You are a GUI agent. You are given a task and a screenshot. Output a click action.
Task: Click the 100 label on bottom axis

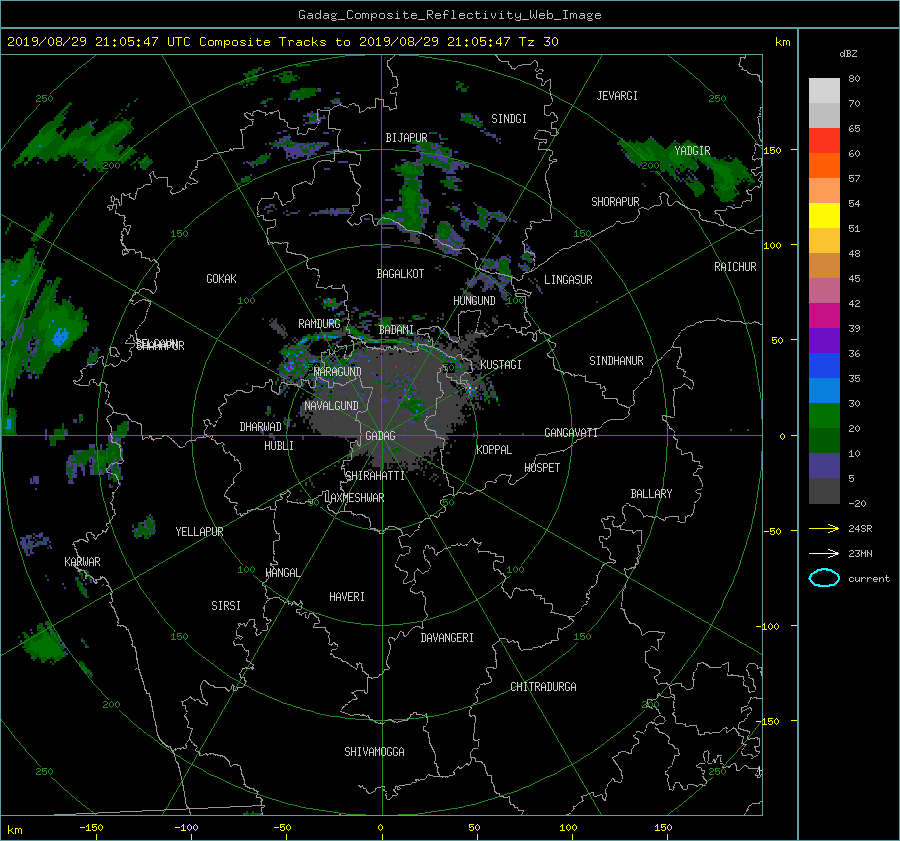pos(568,828)
